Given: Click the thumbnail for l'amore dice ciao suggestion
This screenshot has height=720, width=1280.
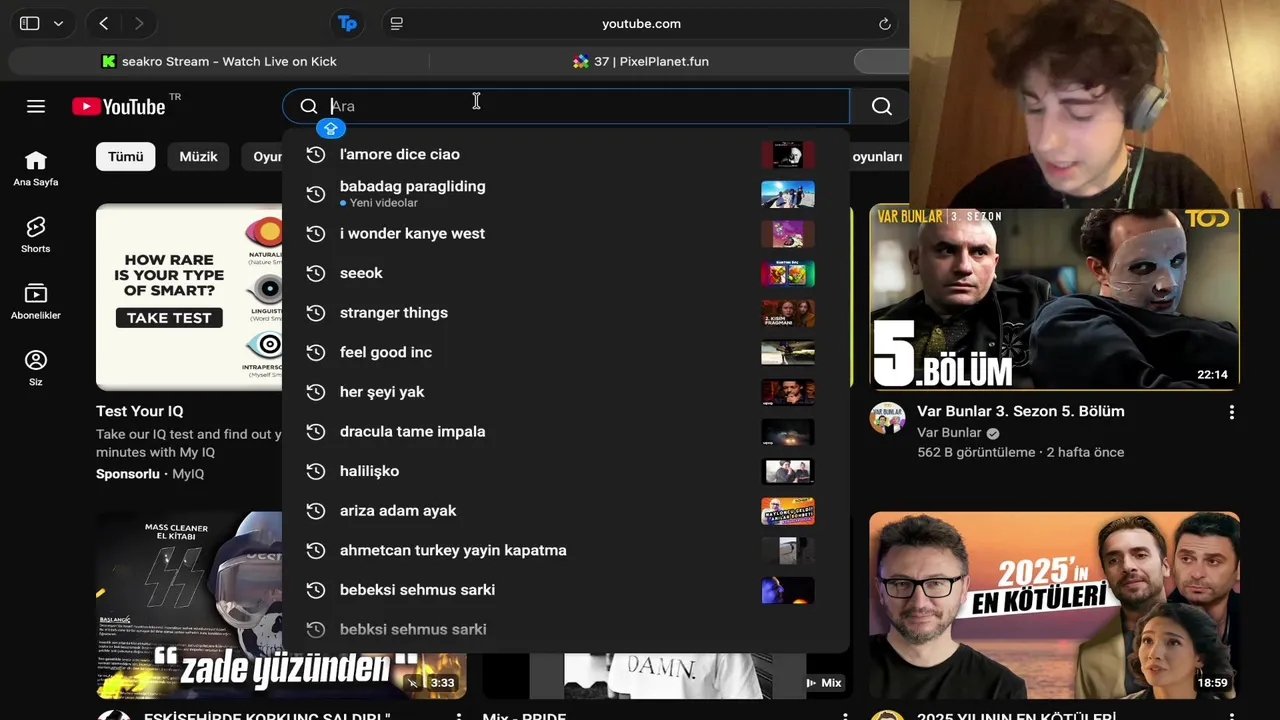Looking at the screenshot, I should tap(788, 154).
